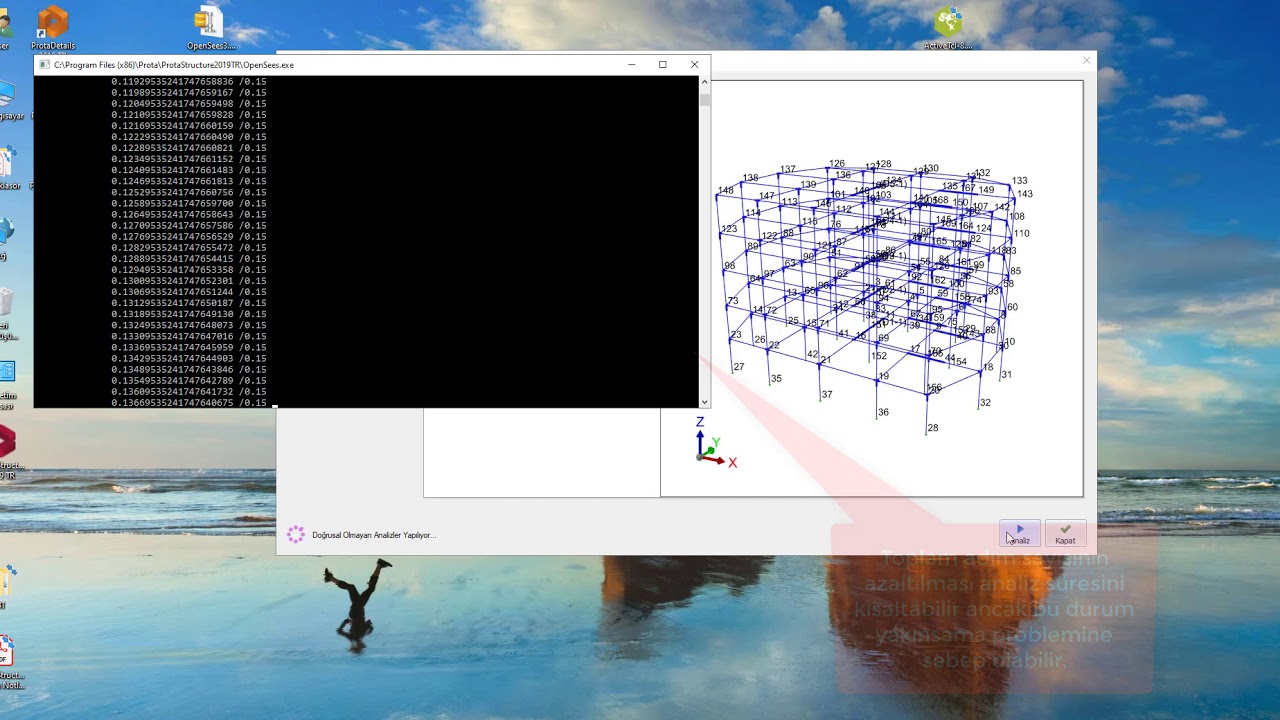The image size is (1280, 720).
Task: Click node label 28 in the 3D model
Action: click(x=932, y=428)
